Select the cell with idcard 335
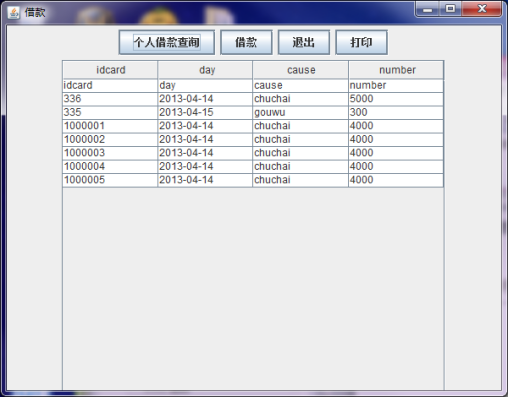Image resolution: width=508 pixels, height=398 pixels. tap(110, 113)
